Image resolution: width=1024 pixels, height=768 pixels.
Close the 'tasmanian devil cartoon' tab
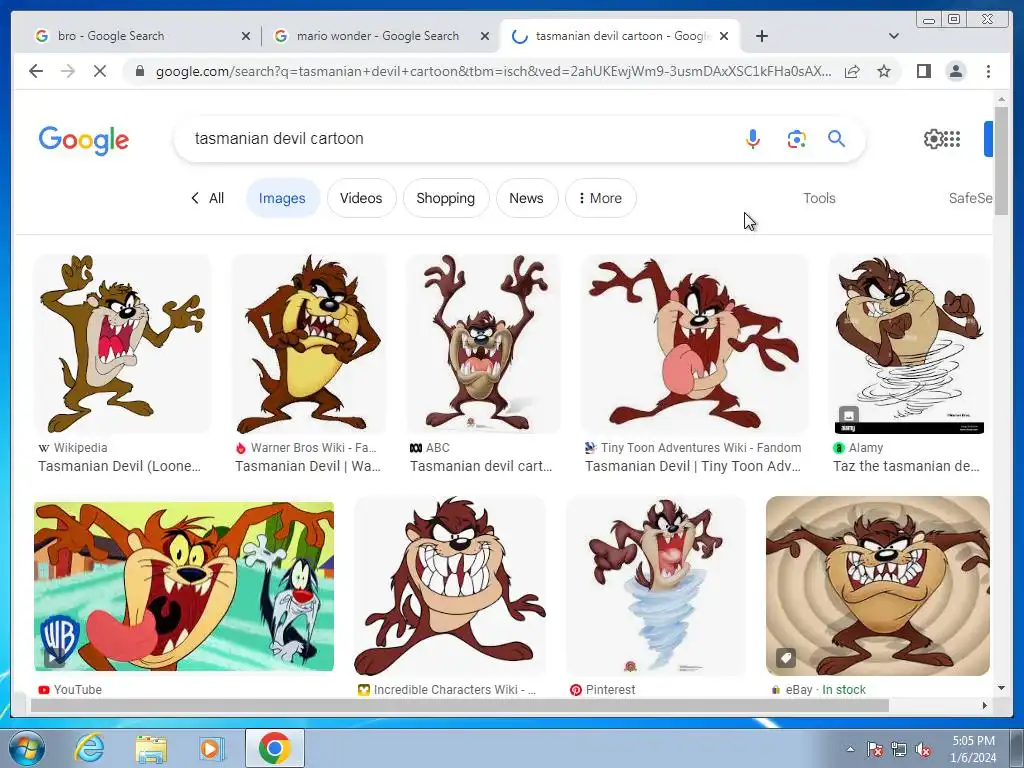pos(724,36)
